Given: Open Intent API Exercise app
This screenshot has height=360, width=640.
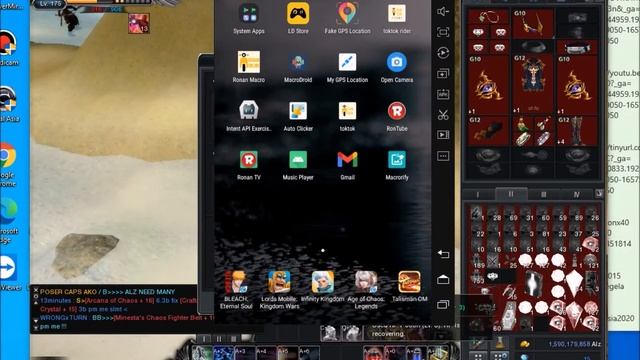Looking at the screenshot, I should click(x=249, y=111).
